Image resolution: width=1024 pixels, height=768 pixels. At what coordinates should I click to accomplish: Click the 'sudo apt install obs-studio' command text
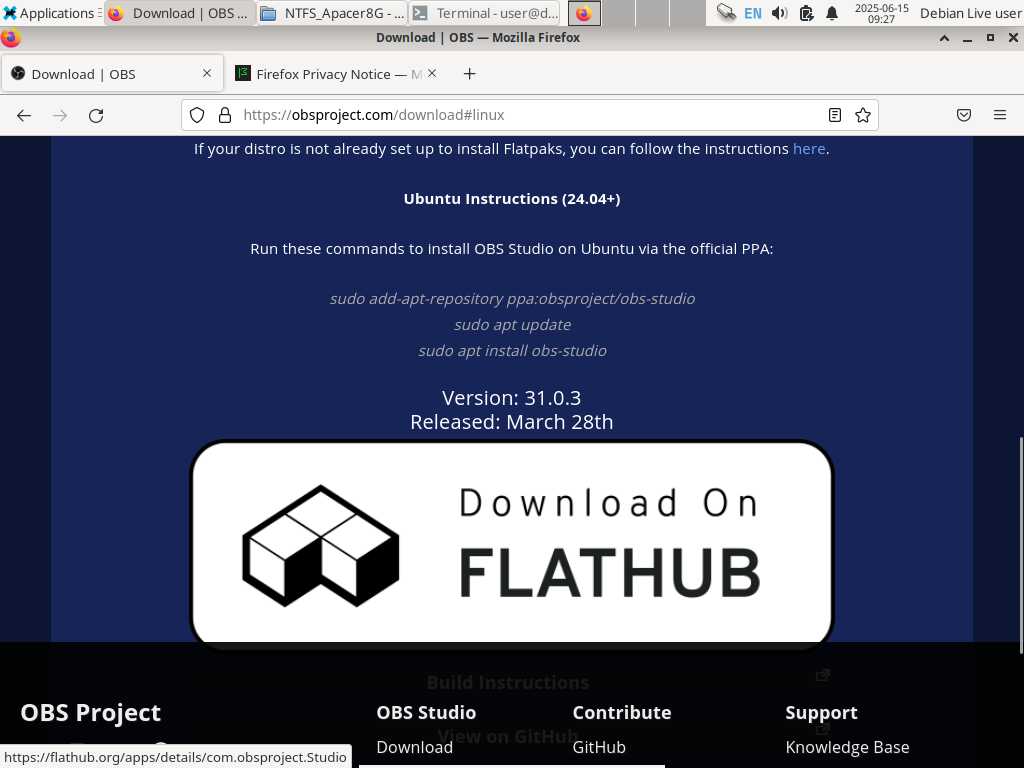pos(512,351)
